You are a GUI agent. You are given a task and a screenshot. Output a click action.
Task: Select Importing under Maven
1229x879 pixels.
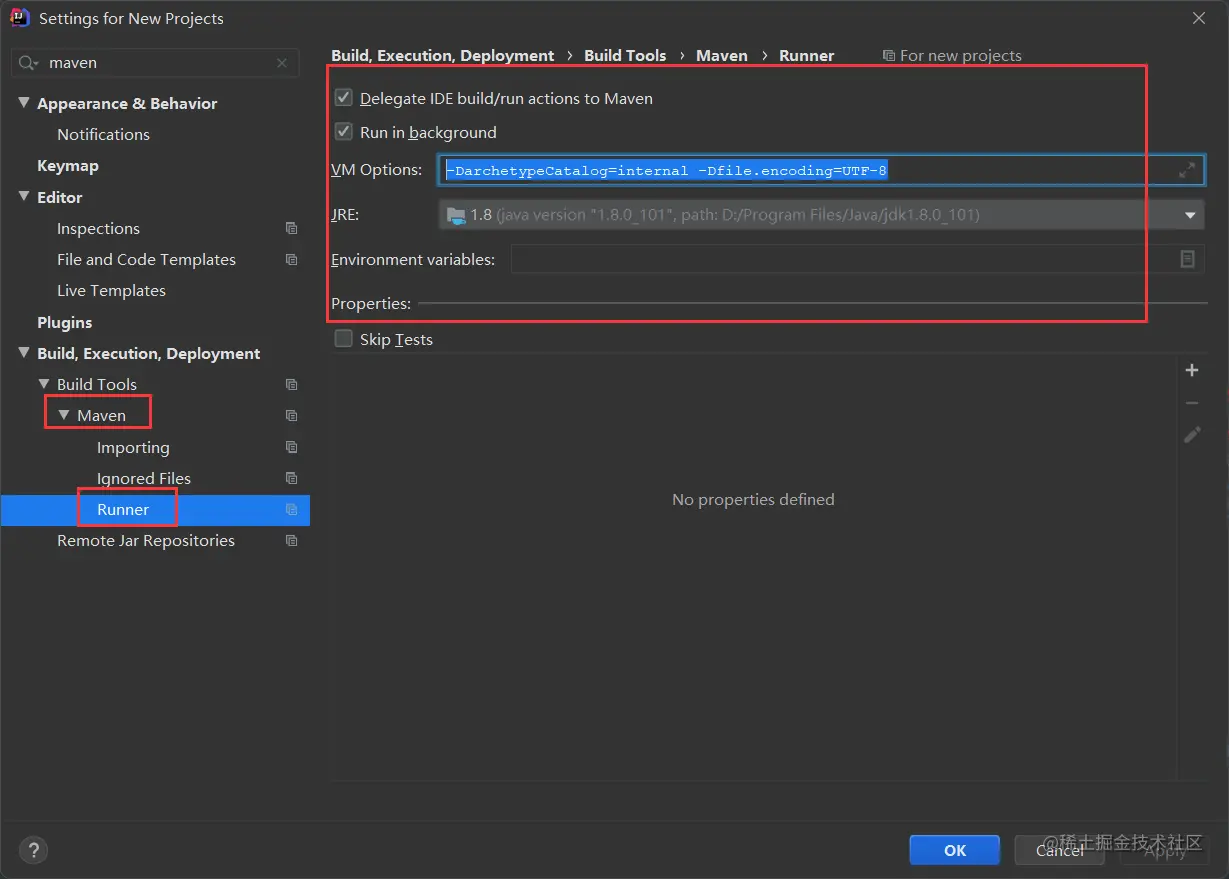coord(133,448)
